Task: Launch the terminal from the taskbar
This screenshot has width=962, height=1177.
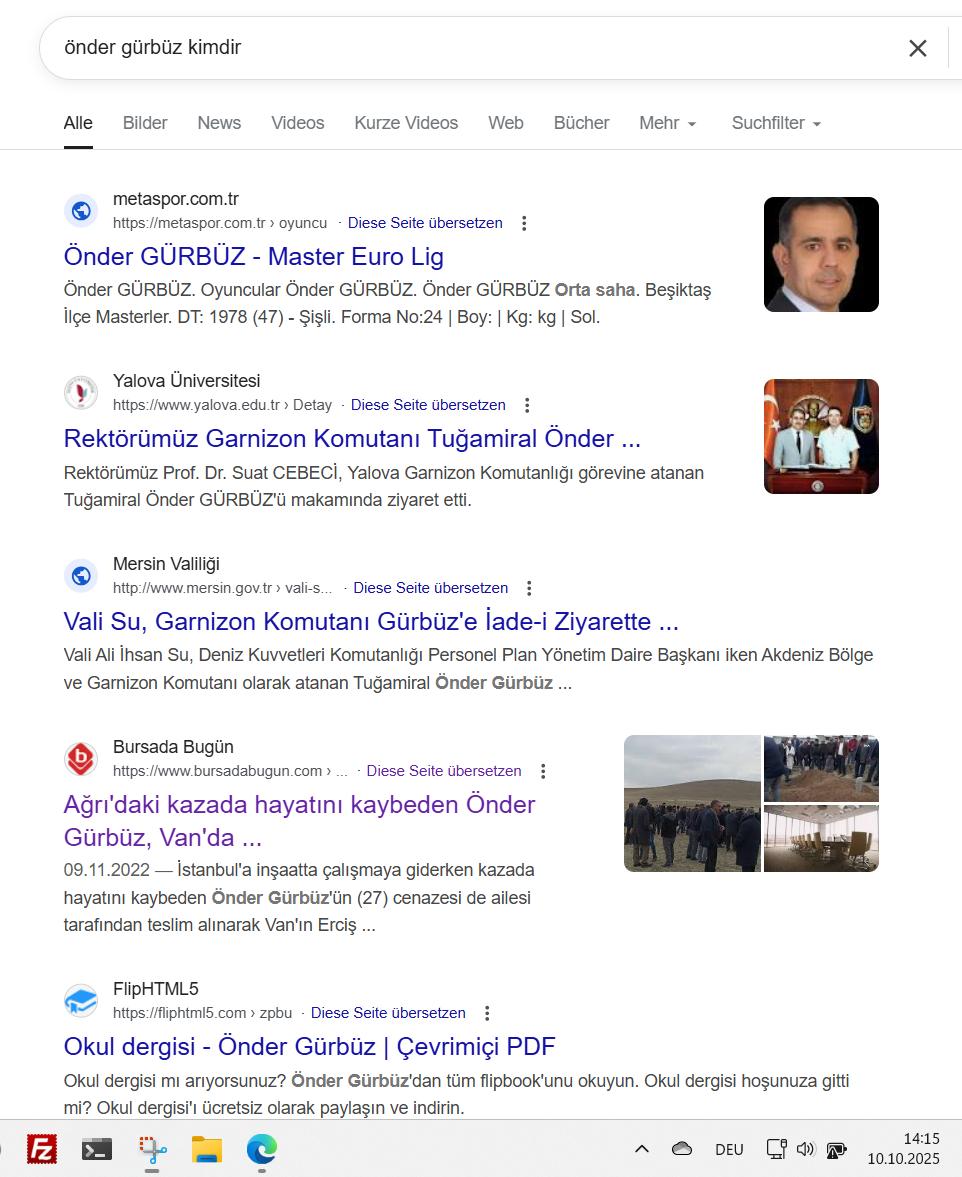Action: click(x=97, y=1149)
